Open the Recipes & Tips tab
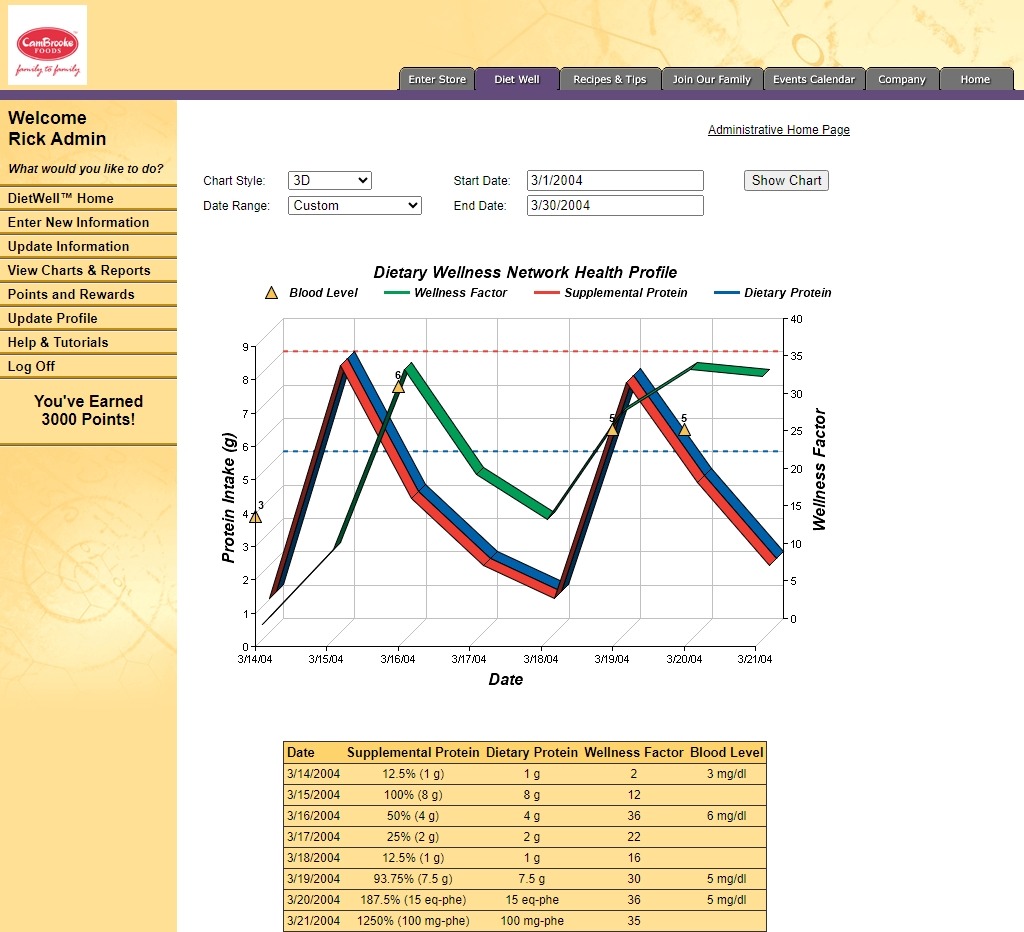 [x=609, y=80]
